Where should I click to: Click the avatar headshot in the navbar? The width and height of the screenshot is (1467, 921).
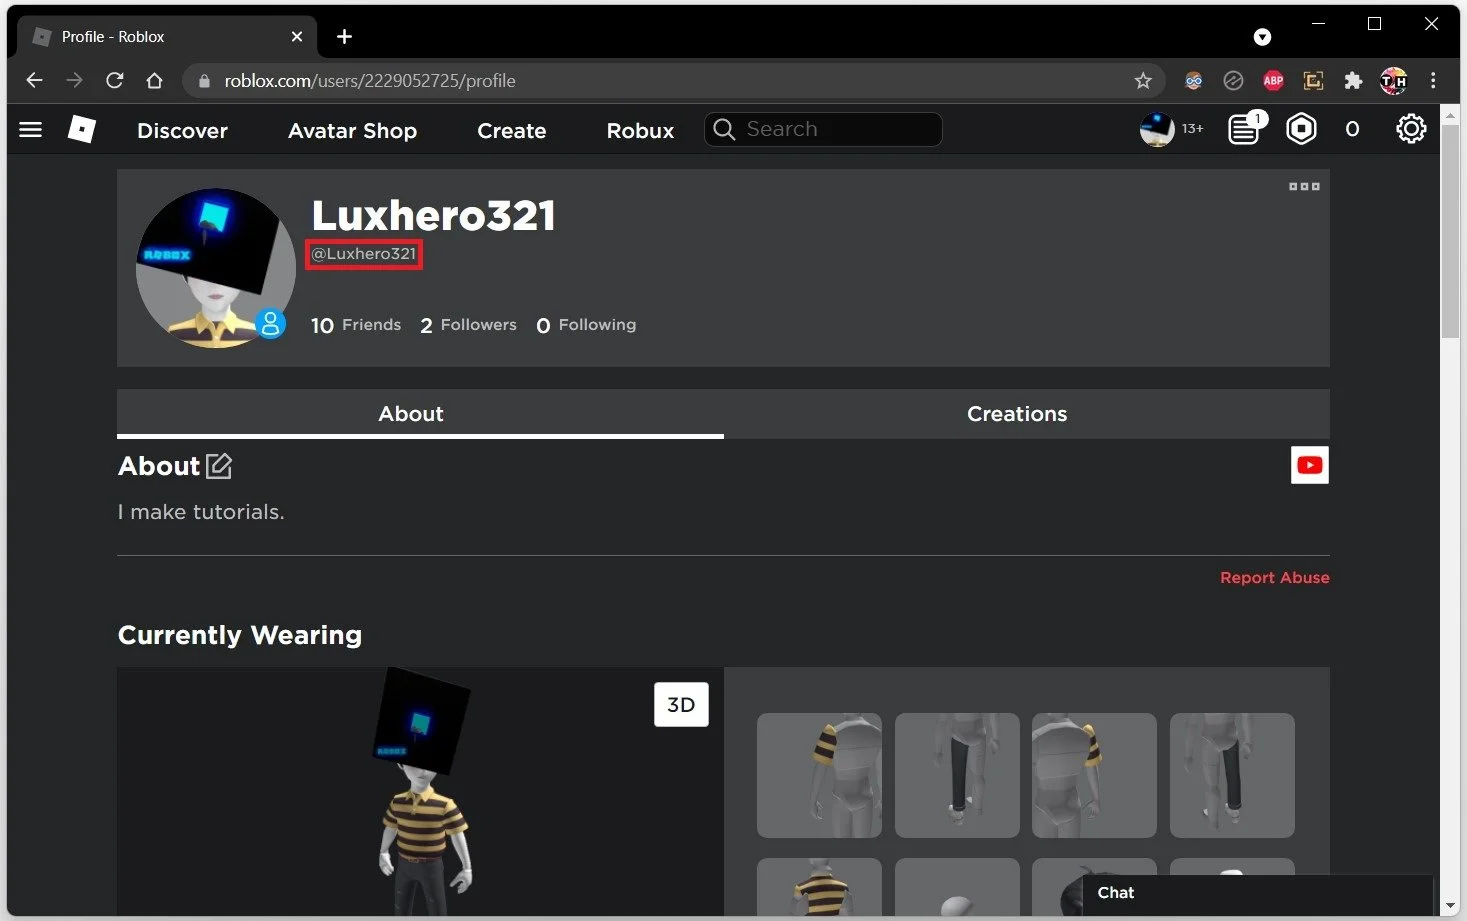pos(1157,129)
